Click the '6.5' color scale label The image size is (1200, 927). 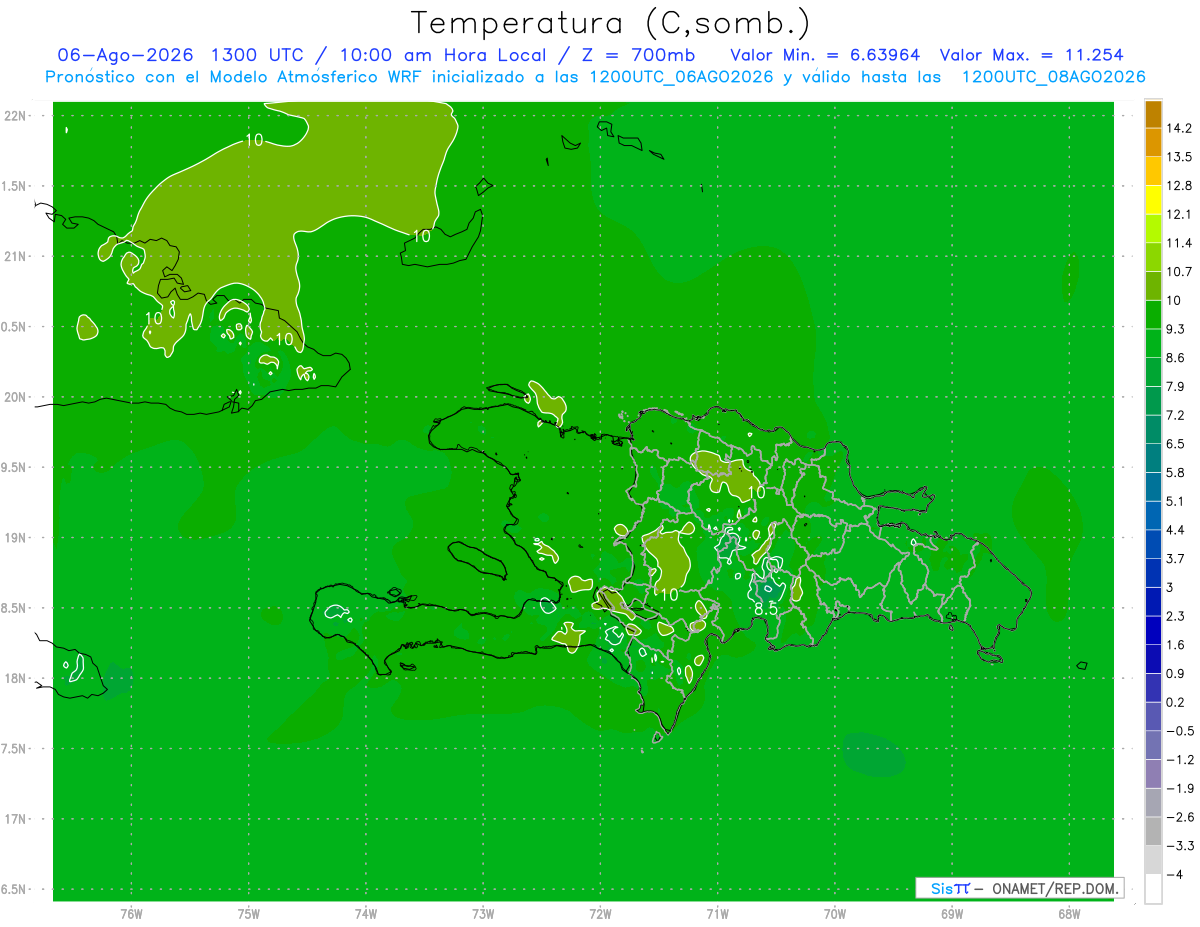pyautogui.click(x=1175, y=444)
